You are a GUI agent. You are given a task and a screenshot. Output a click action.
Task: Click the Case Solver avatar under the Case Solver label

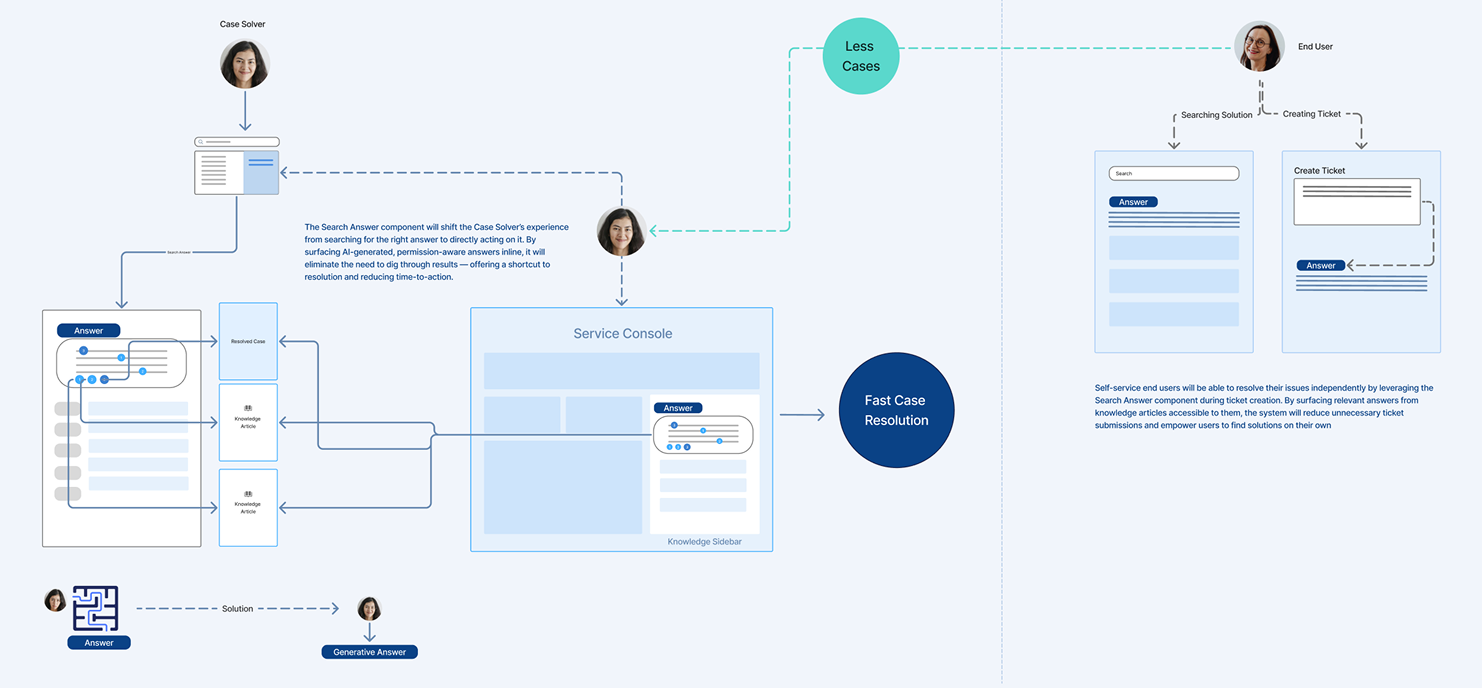coord(245,64)
